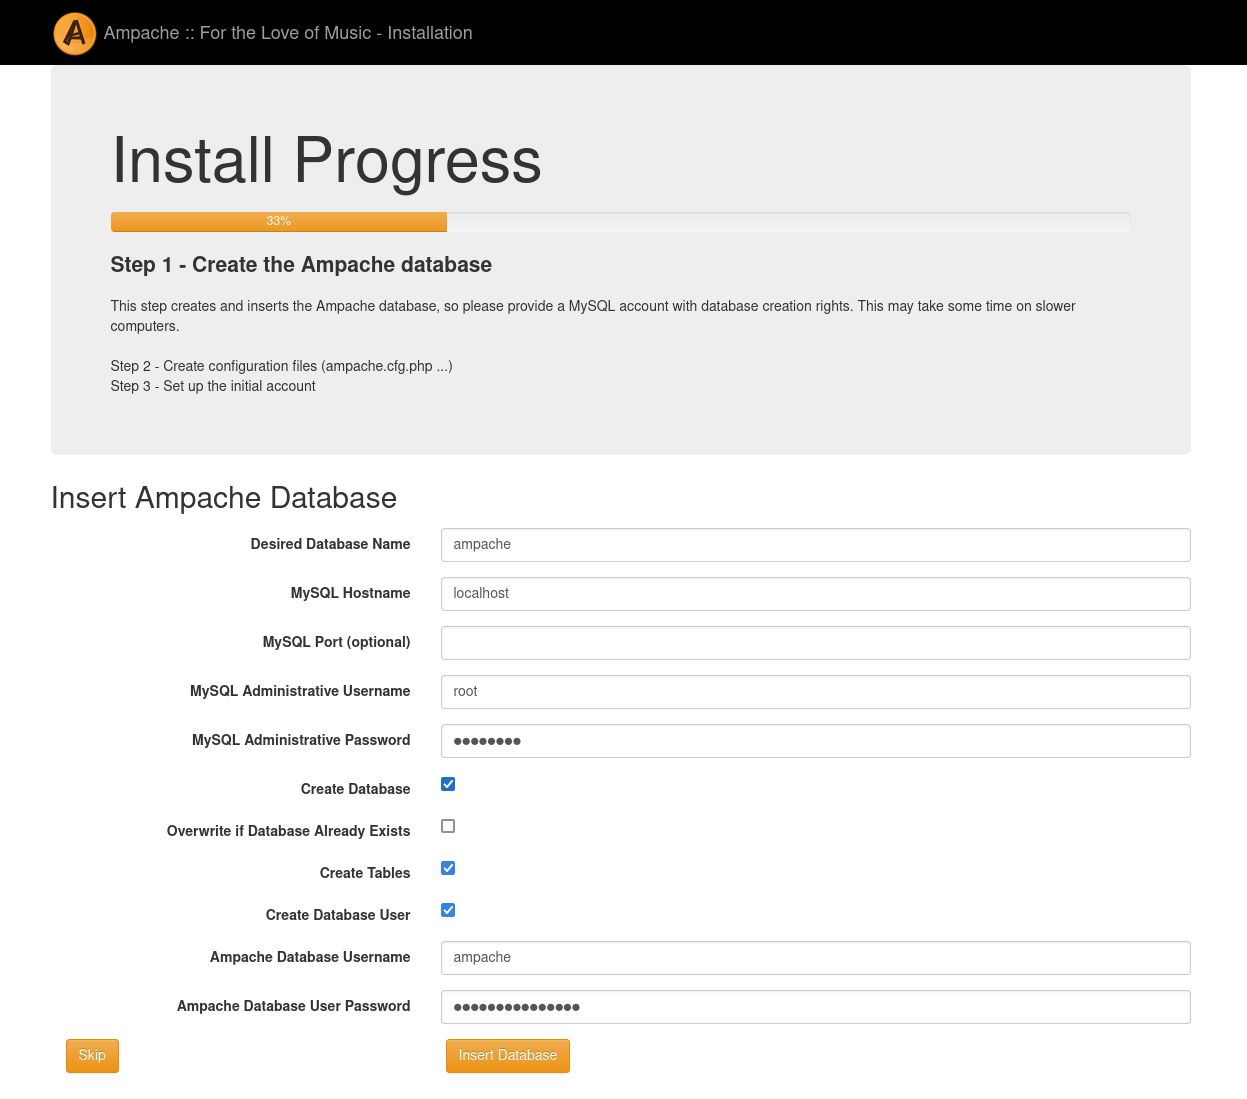The width and height of the screenshot is (1247, 1099).
Task: Click the 'Create Database' label
Action: [355, 789]
